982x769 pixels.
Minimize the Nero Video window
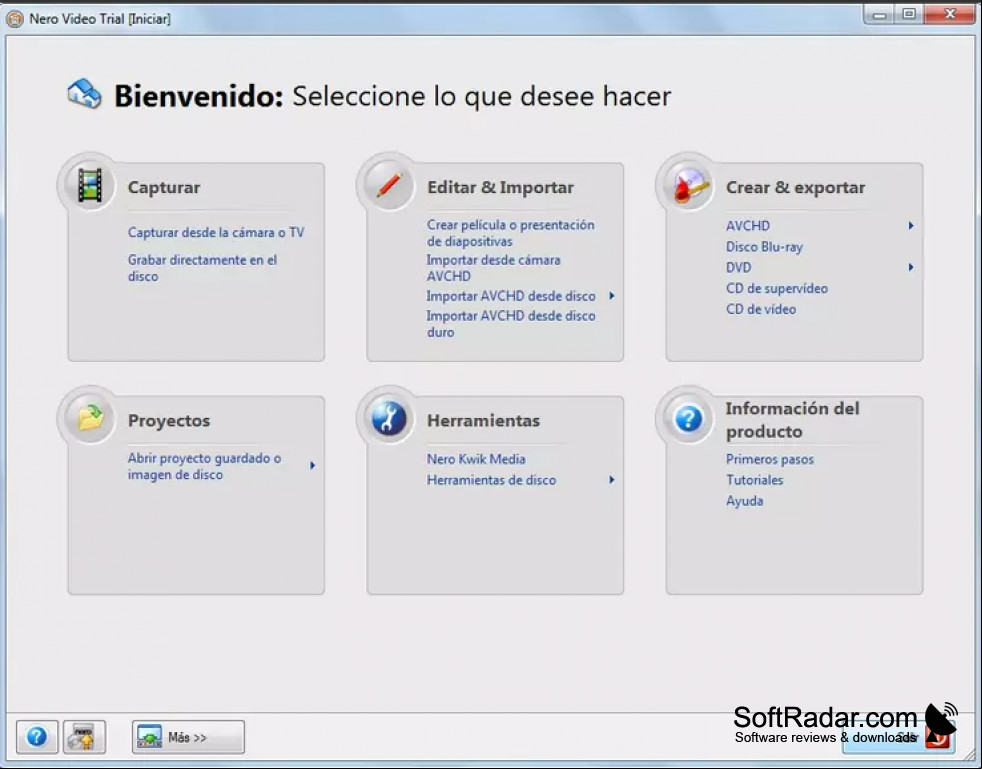pos(880,15)
